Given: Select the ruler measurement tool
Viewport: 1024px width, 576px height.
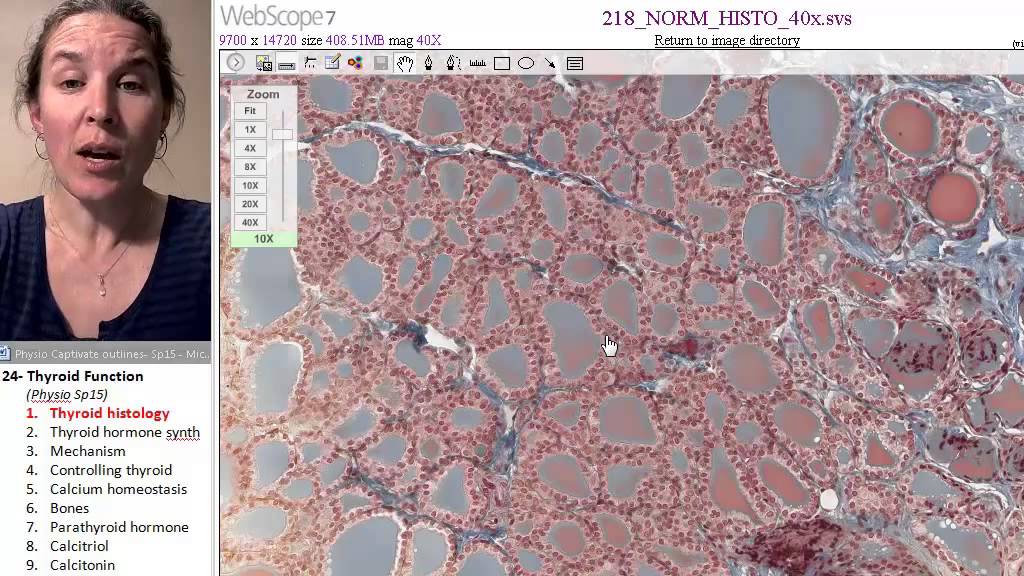Looking at the screenshot, I should point(477,63).
